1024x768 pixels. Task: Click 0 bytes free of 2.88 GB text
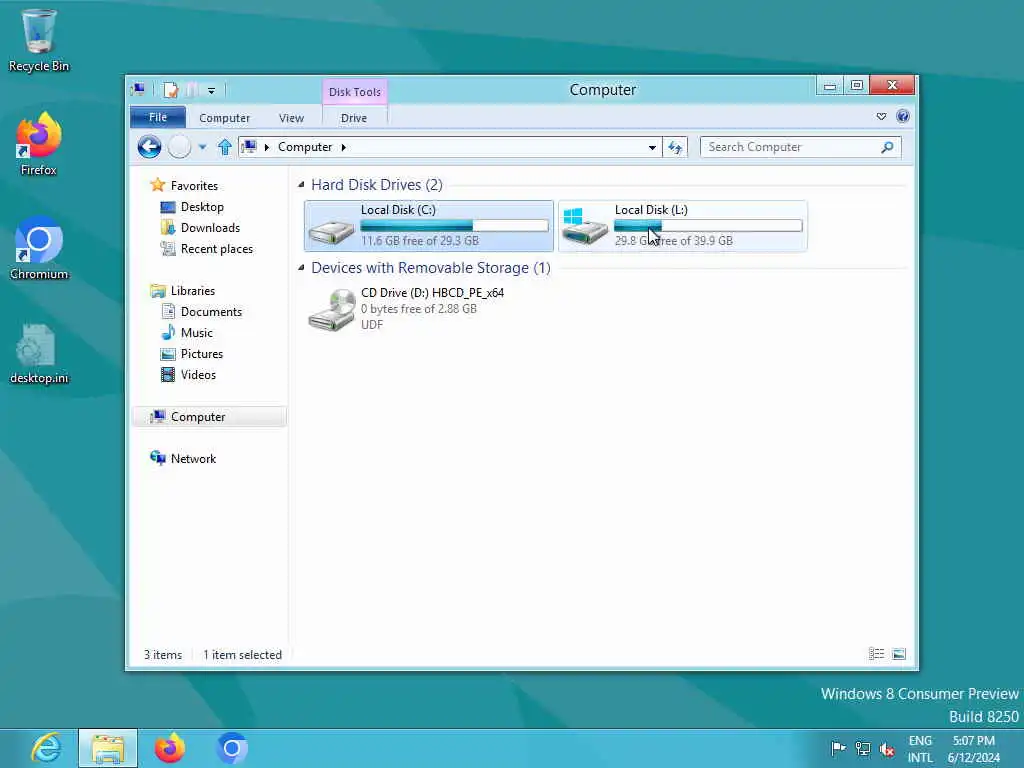(419, 309)
